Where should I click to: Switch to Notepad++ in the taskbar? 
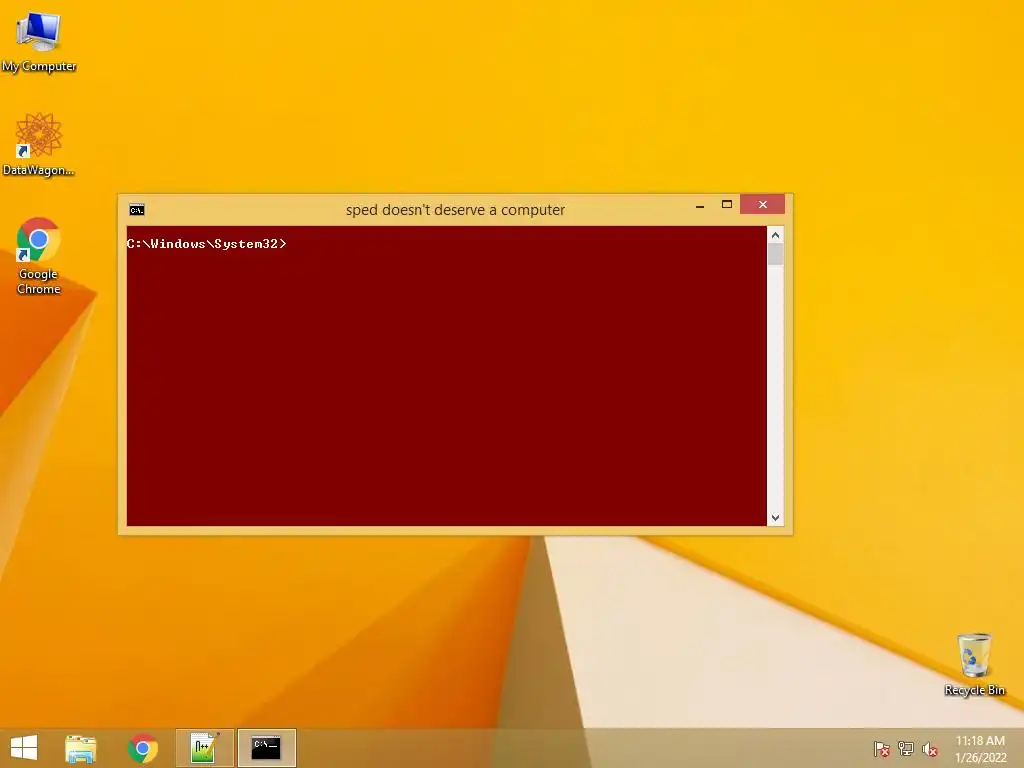click(x=204, y=748)
